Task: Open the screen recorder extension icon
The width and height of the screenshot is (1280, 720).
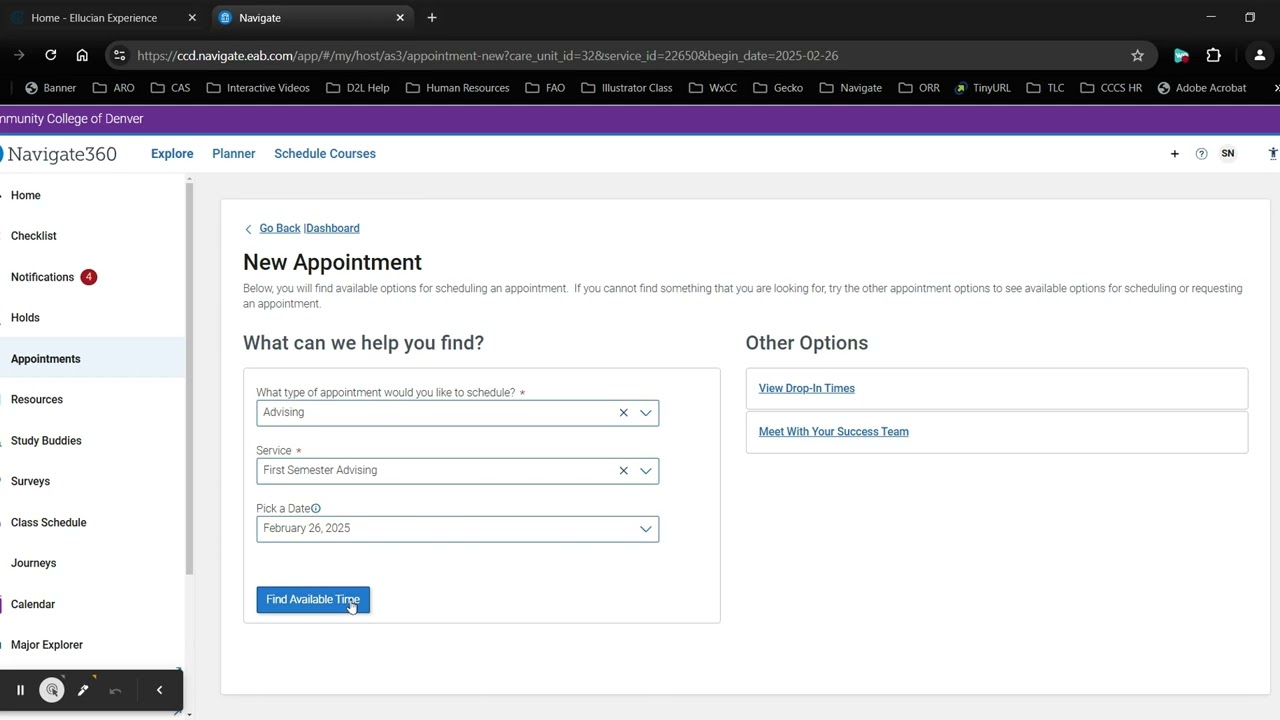Action: [x=1181, y=56]
